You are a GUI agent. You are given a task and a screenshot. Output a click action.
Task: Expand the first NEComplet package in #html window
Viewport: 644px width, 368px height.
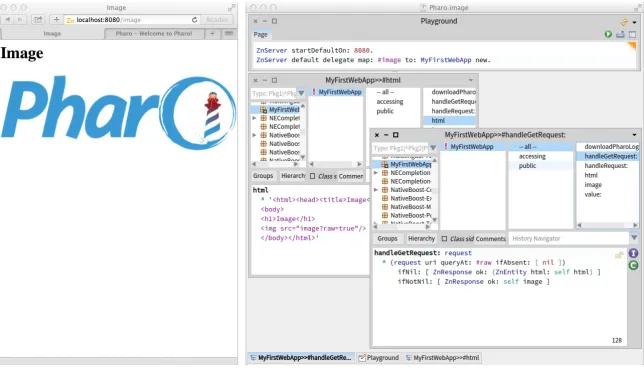(254, 118)
